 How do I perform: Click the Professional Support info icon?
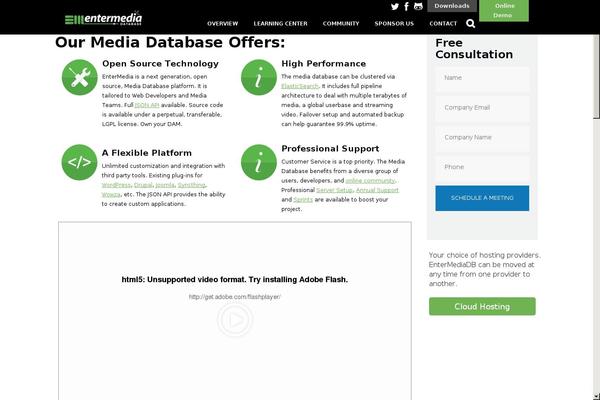click(x=259, y=162)
